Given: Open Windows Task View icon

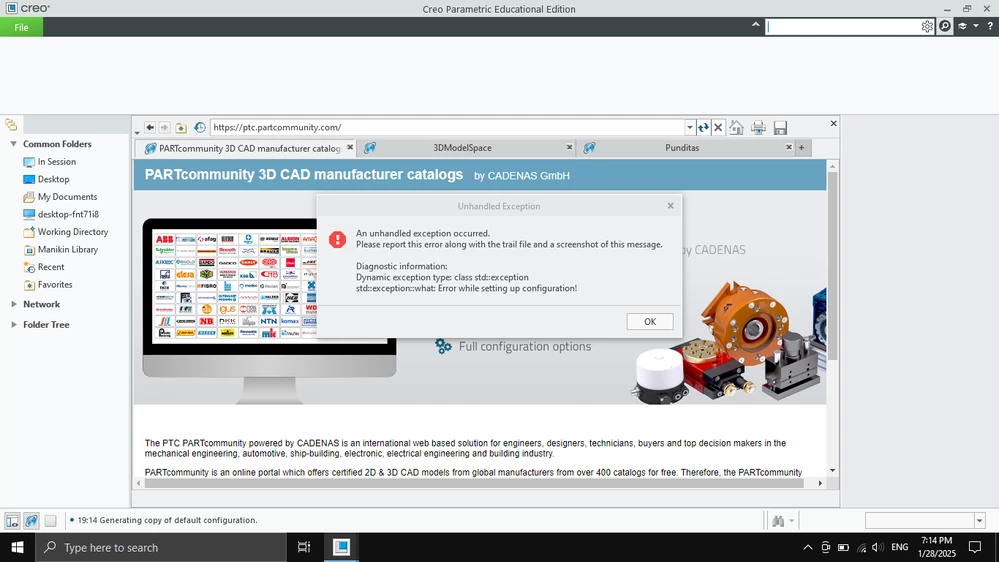Looking at the screenshot, I should tap(304, 547).
